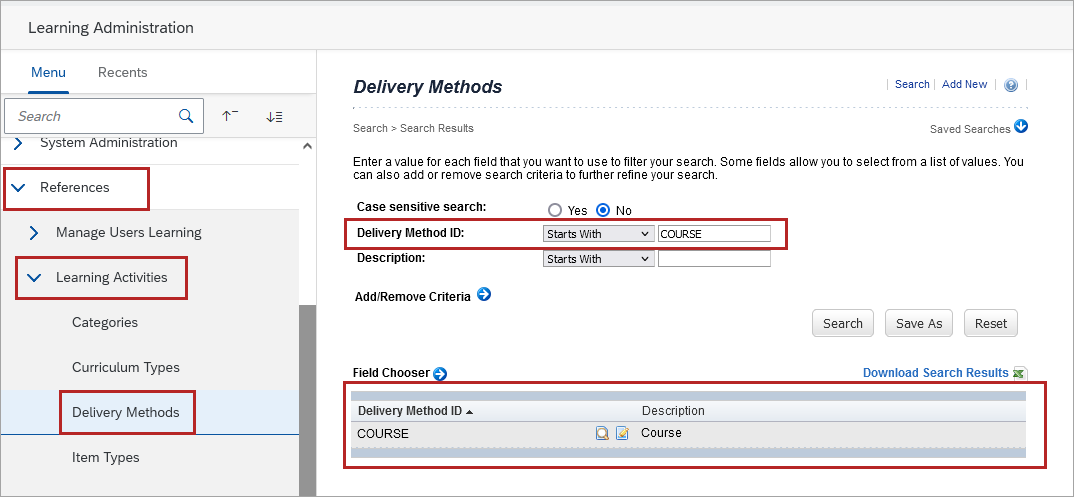Click the view icon for COURSE row
Screen dimensions: 1074x497
tap(602, 433)
